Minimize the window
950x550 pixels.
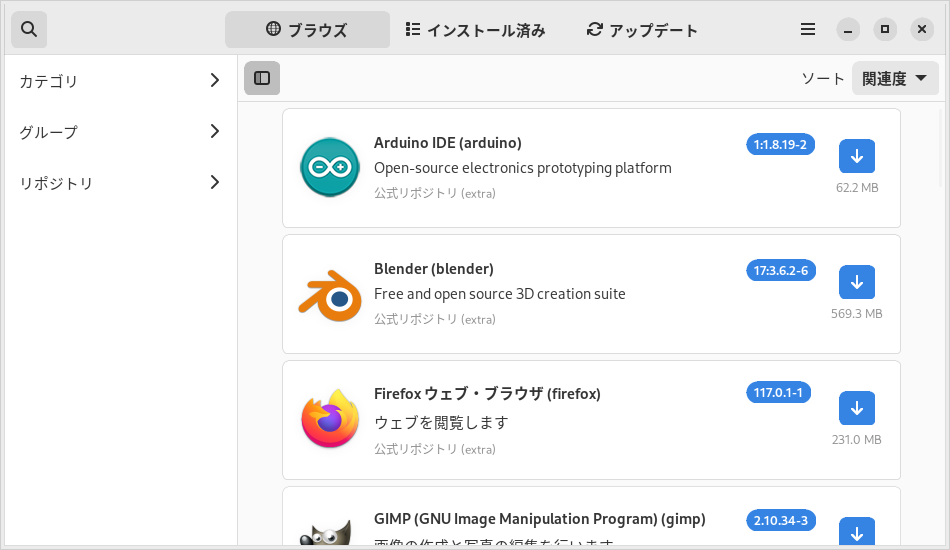[x=848, y=30]
